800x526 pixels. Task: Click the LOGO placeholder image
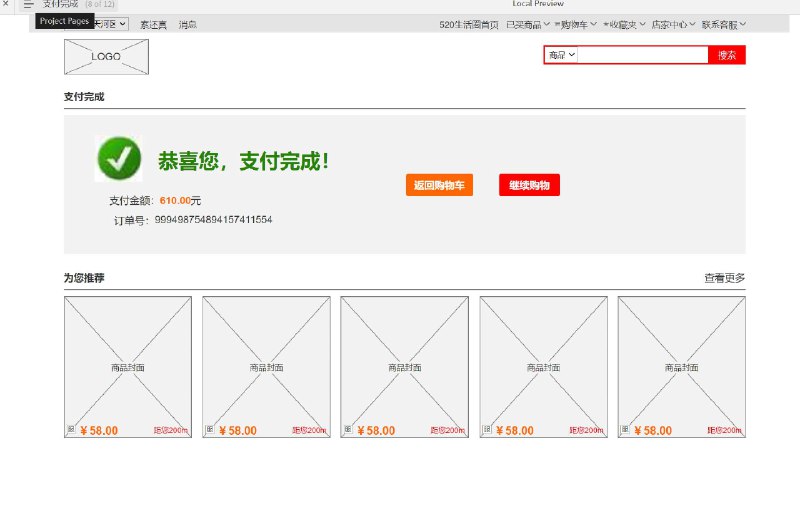(106, 57)
